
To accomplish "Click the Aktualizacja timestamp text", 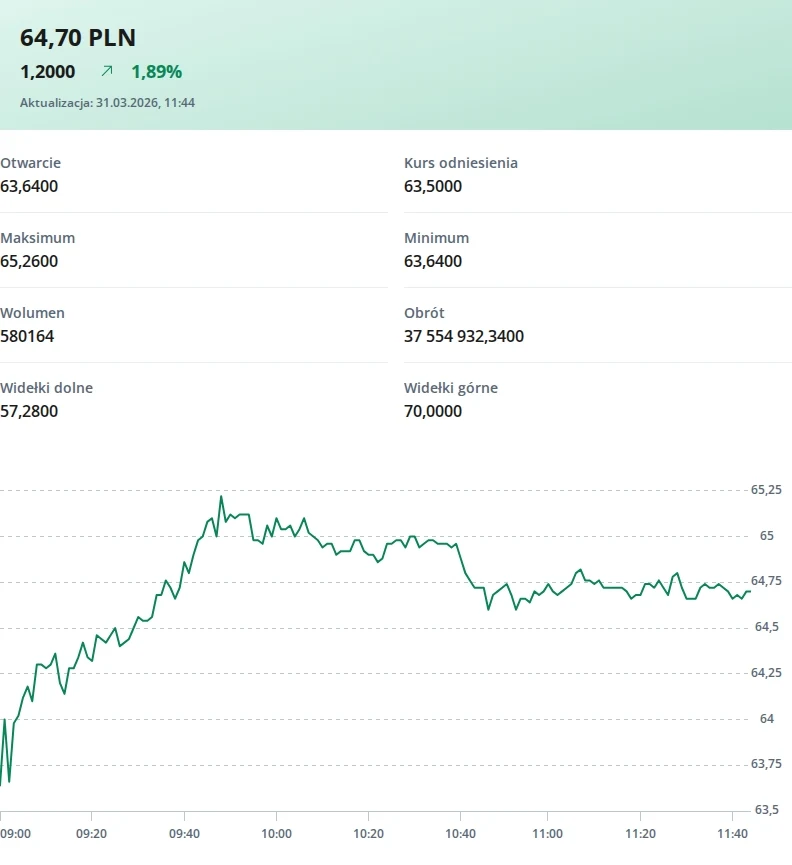I will [107, 102].
